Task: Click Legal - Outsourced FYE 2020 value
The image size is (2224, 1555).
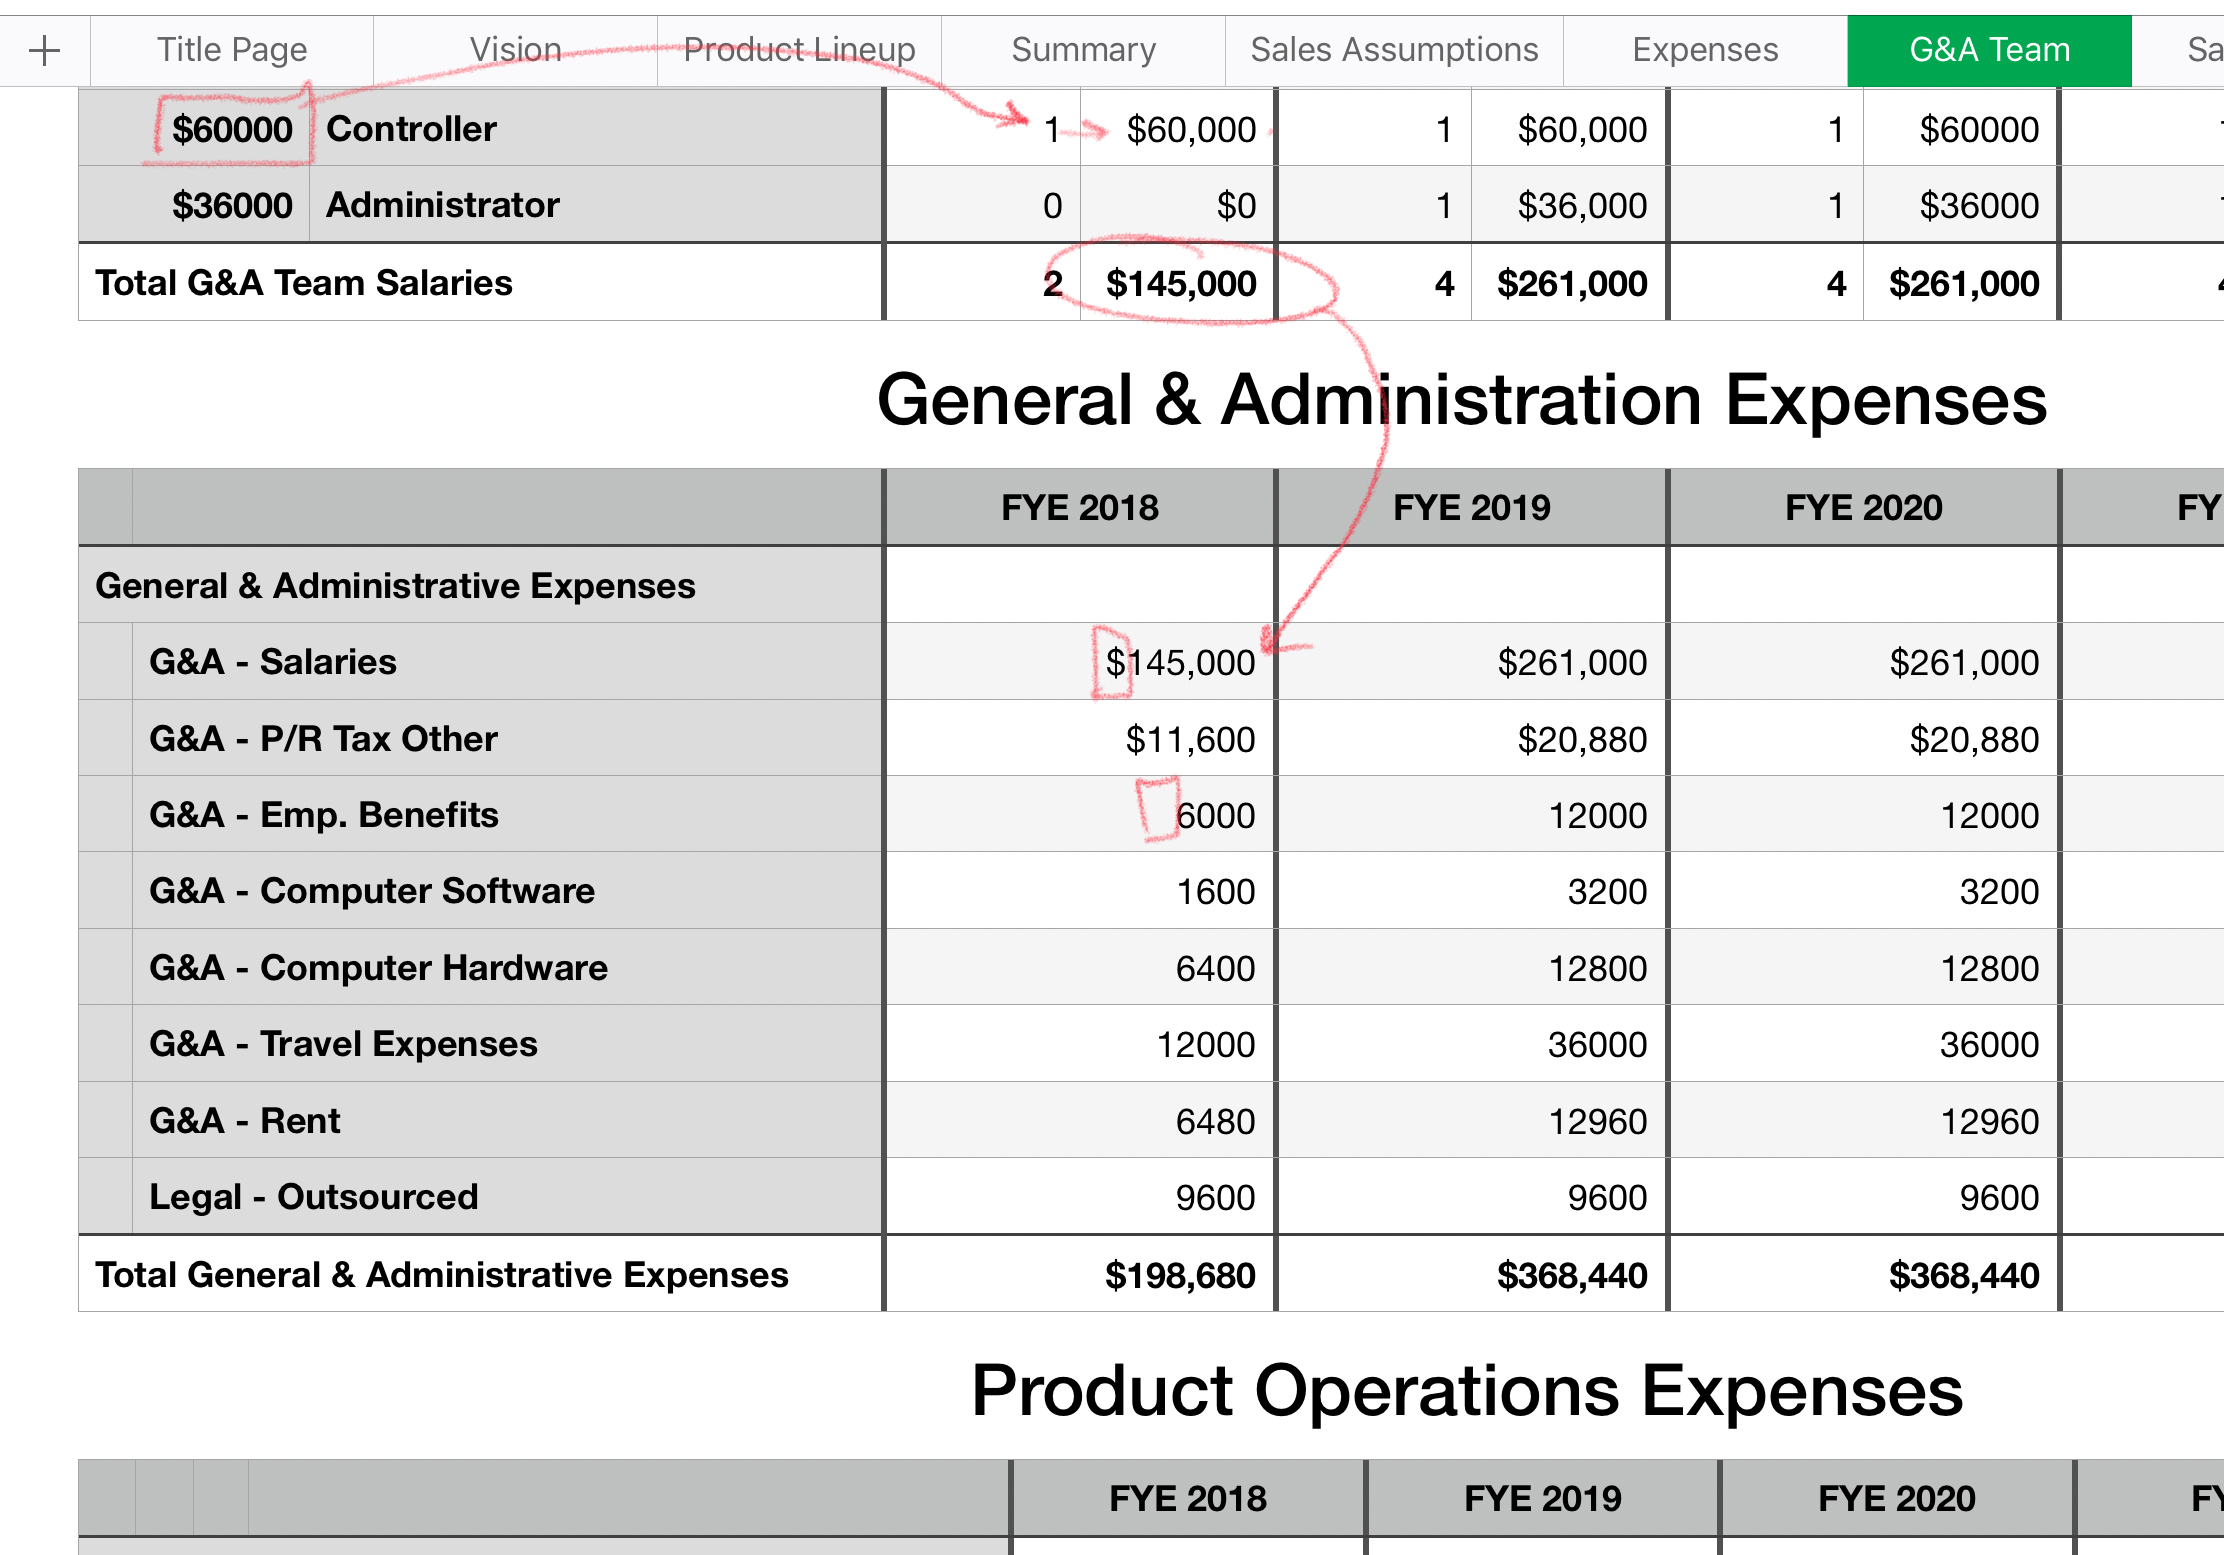Action: [x=1997, y=1197]
